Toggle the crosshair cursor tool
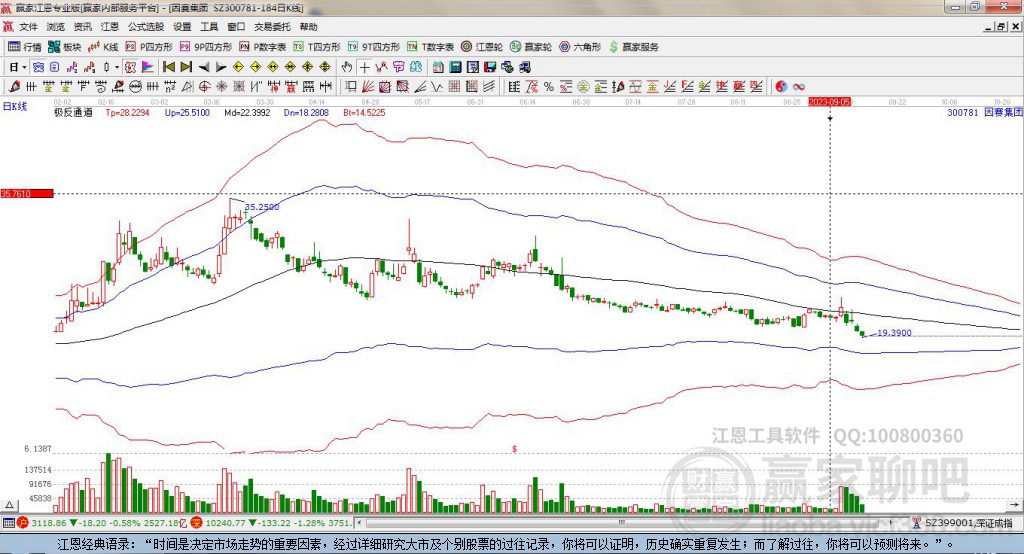 pyautogui.click(x=364, y=67)
